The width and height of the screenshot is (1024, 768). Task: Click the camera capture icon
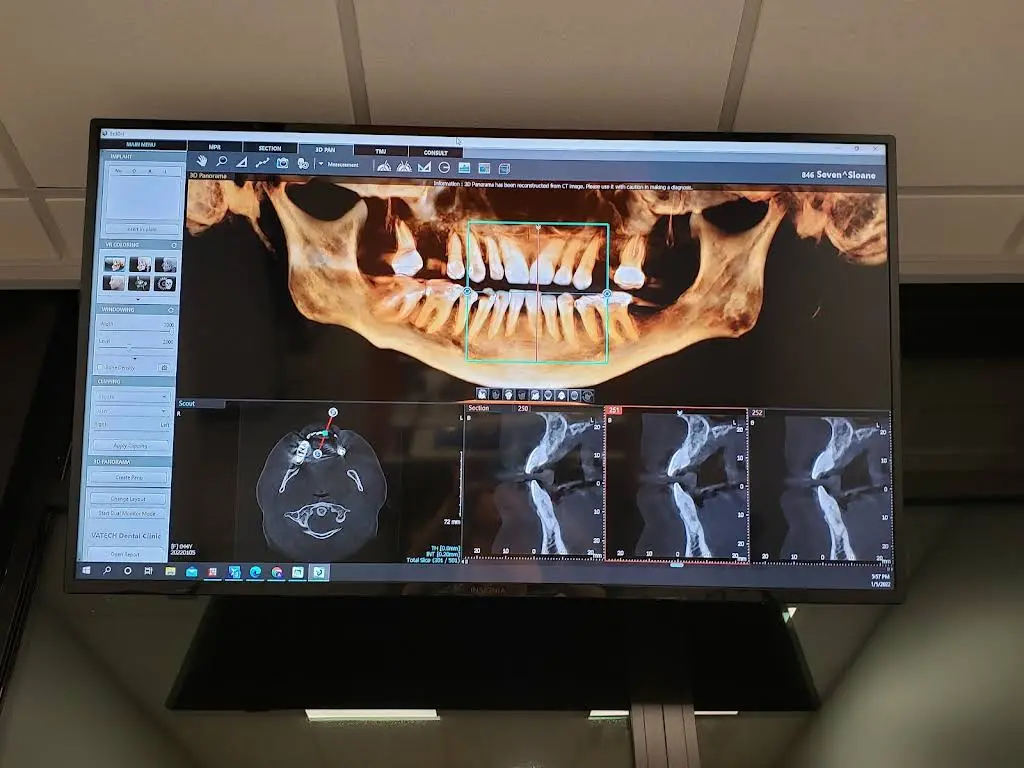(282, 163)
